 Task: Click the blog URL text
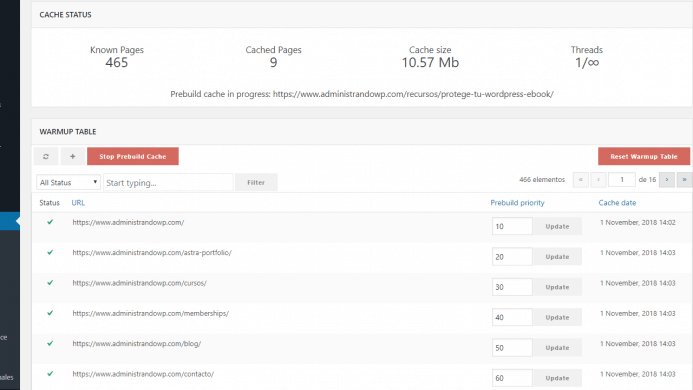pos(137,344)
